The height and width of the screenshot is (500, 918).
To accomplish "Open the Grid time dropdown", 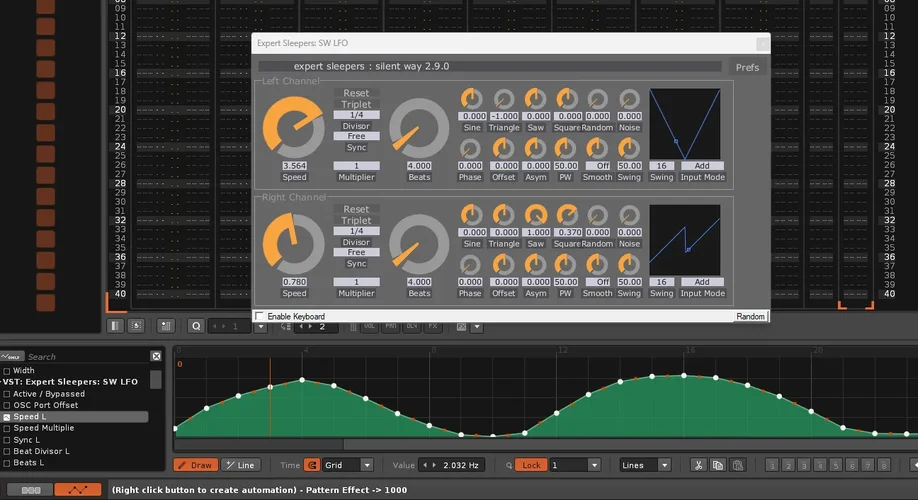I will [350, 465].
